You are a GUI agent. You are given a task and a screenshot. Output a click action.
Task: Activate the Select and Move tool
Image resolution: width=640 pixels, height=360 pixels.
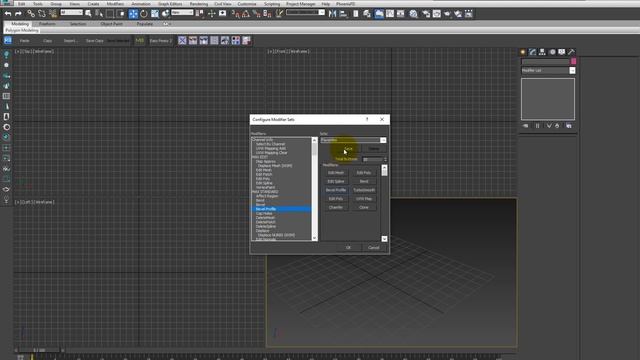(133, 14)
